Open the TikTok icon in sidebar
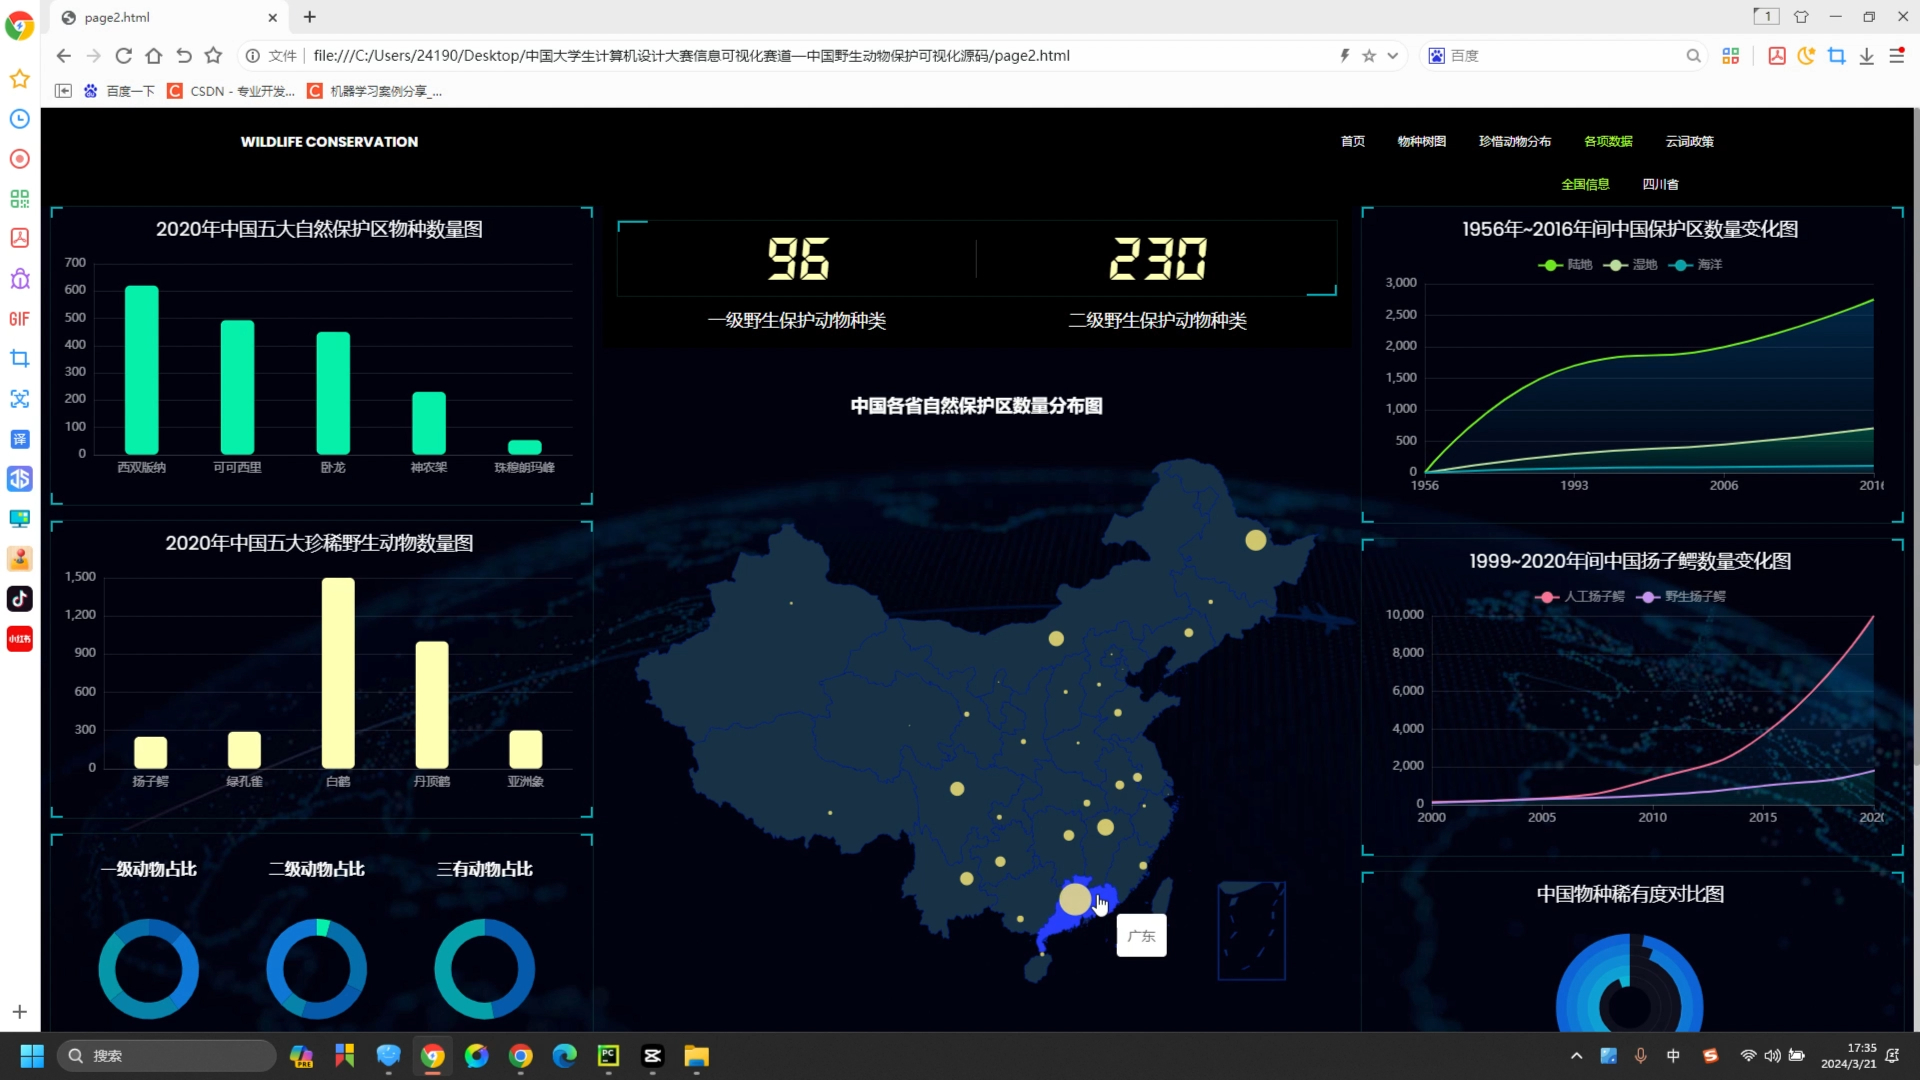1920x1080 pixels. [20, 599]
